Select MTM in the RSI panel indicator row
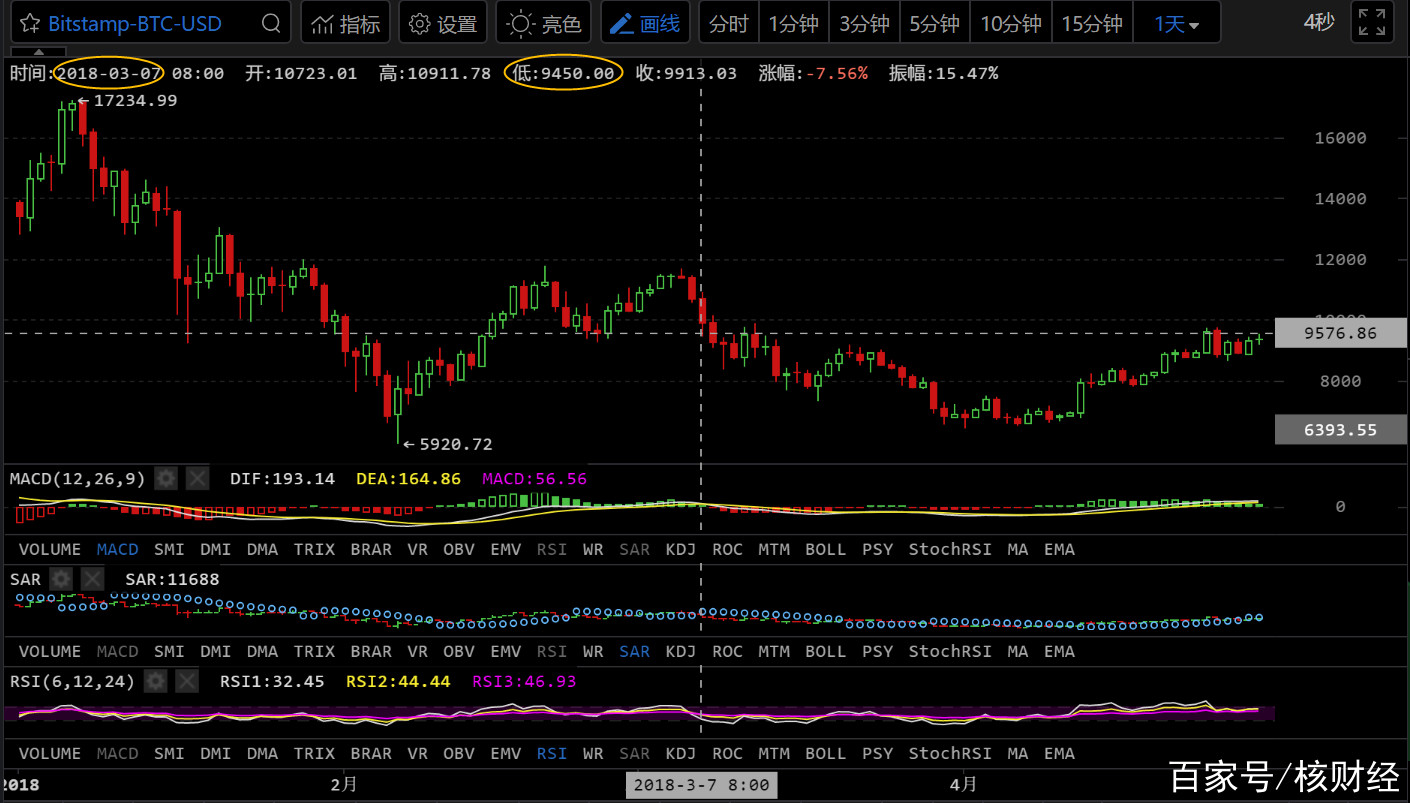The height and width of the screenshot is (803, 1410). 774,753
